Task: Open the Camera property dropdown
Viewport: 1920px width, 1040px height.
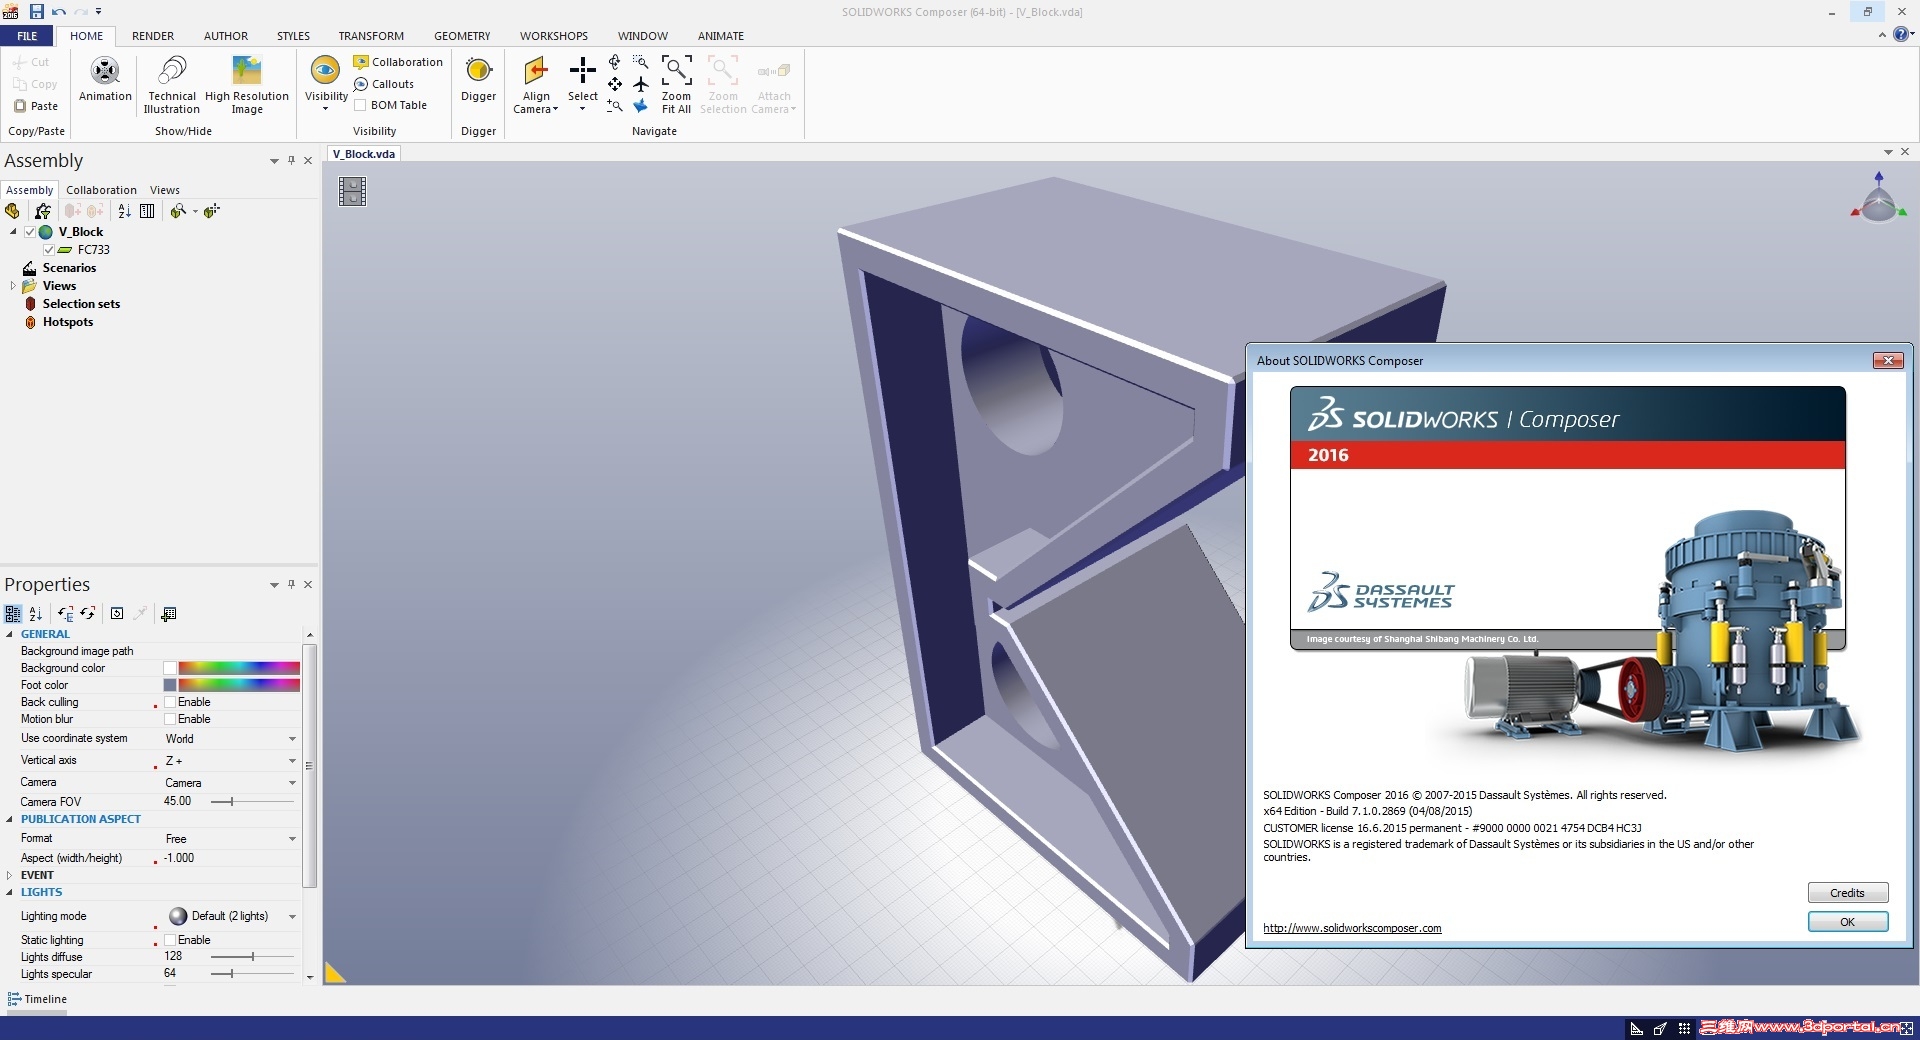Action: (292, 783)
